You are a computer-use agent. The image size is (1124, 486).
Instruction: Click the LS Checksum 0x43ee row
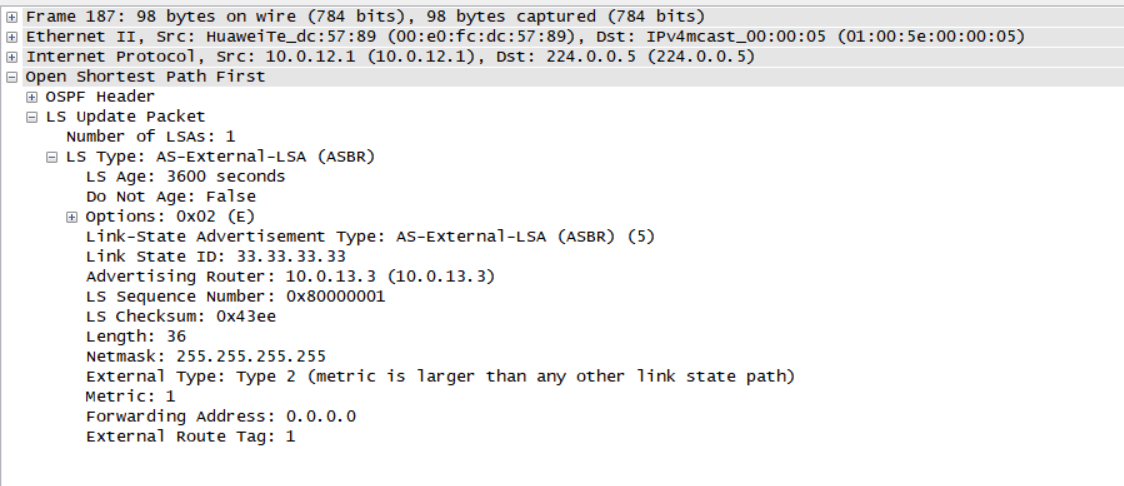pos(180,316)
